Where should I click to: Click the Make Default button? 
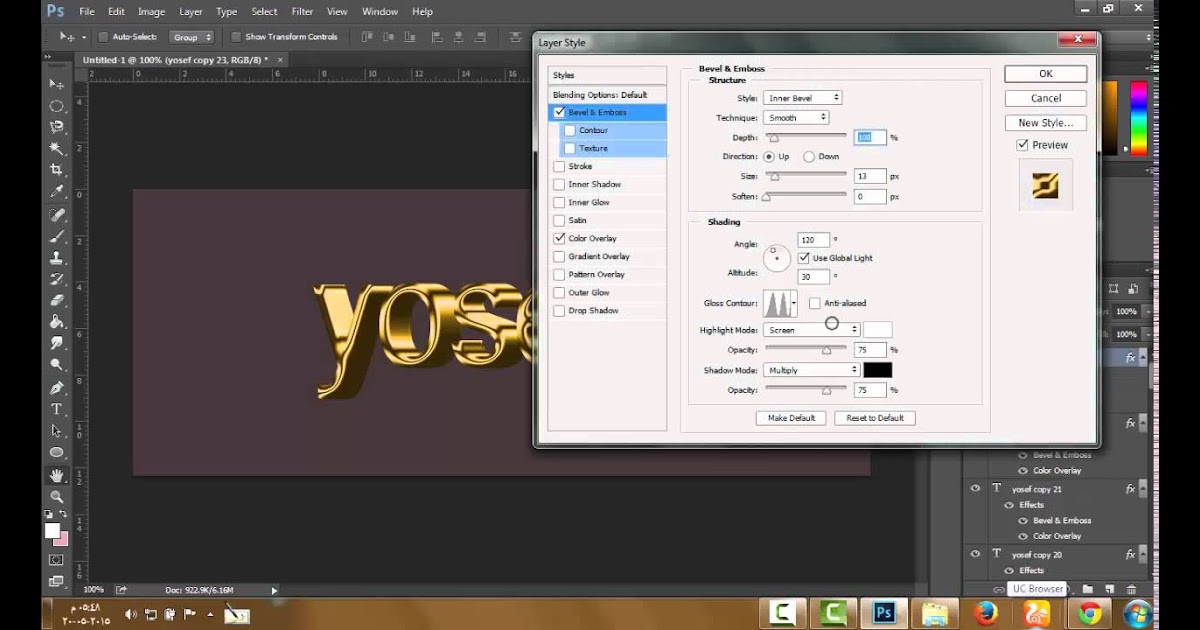click(791, 418)
